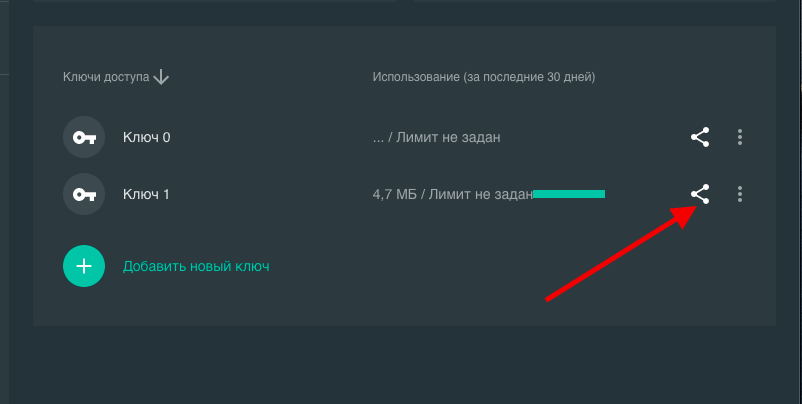Click the key icon beside Ключ 1
The height and width of the screenshot is (404, 802).
coord(84,194)
